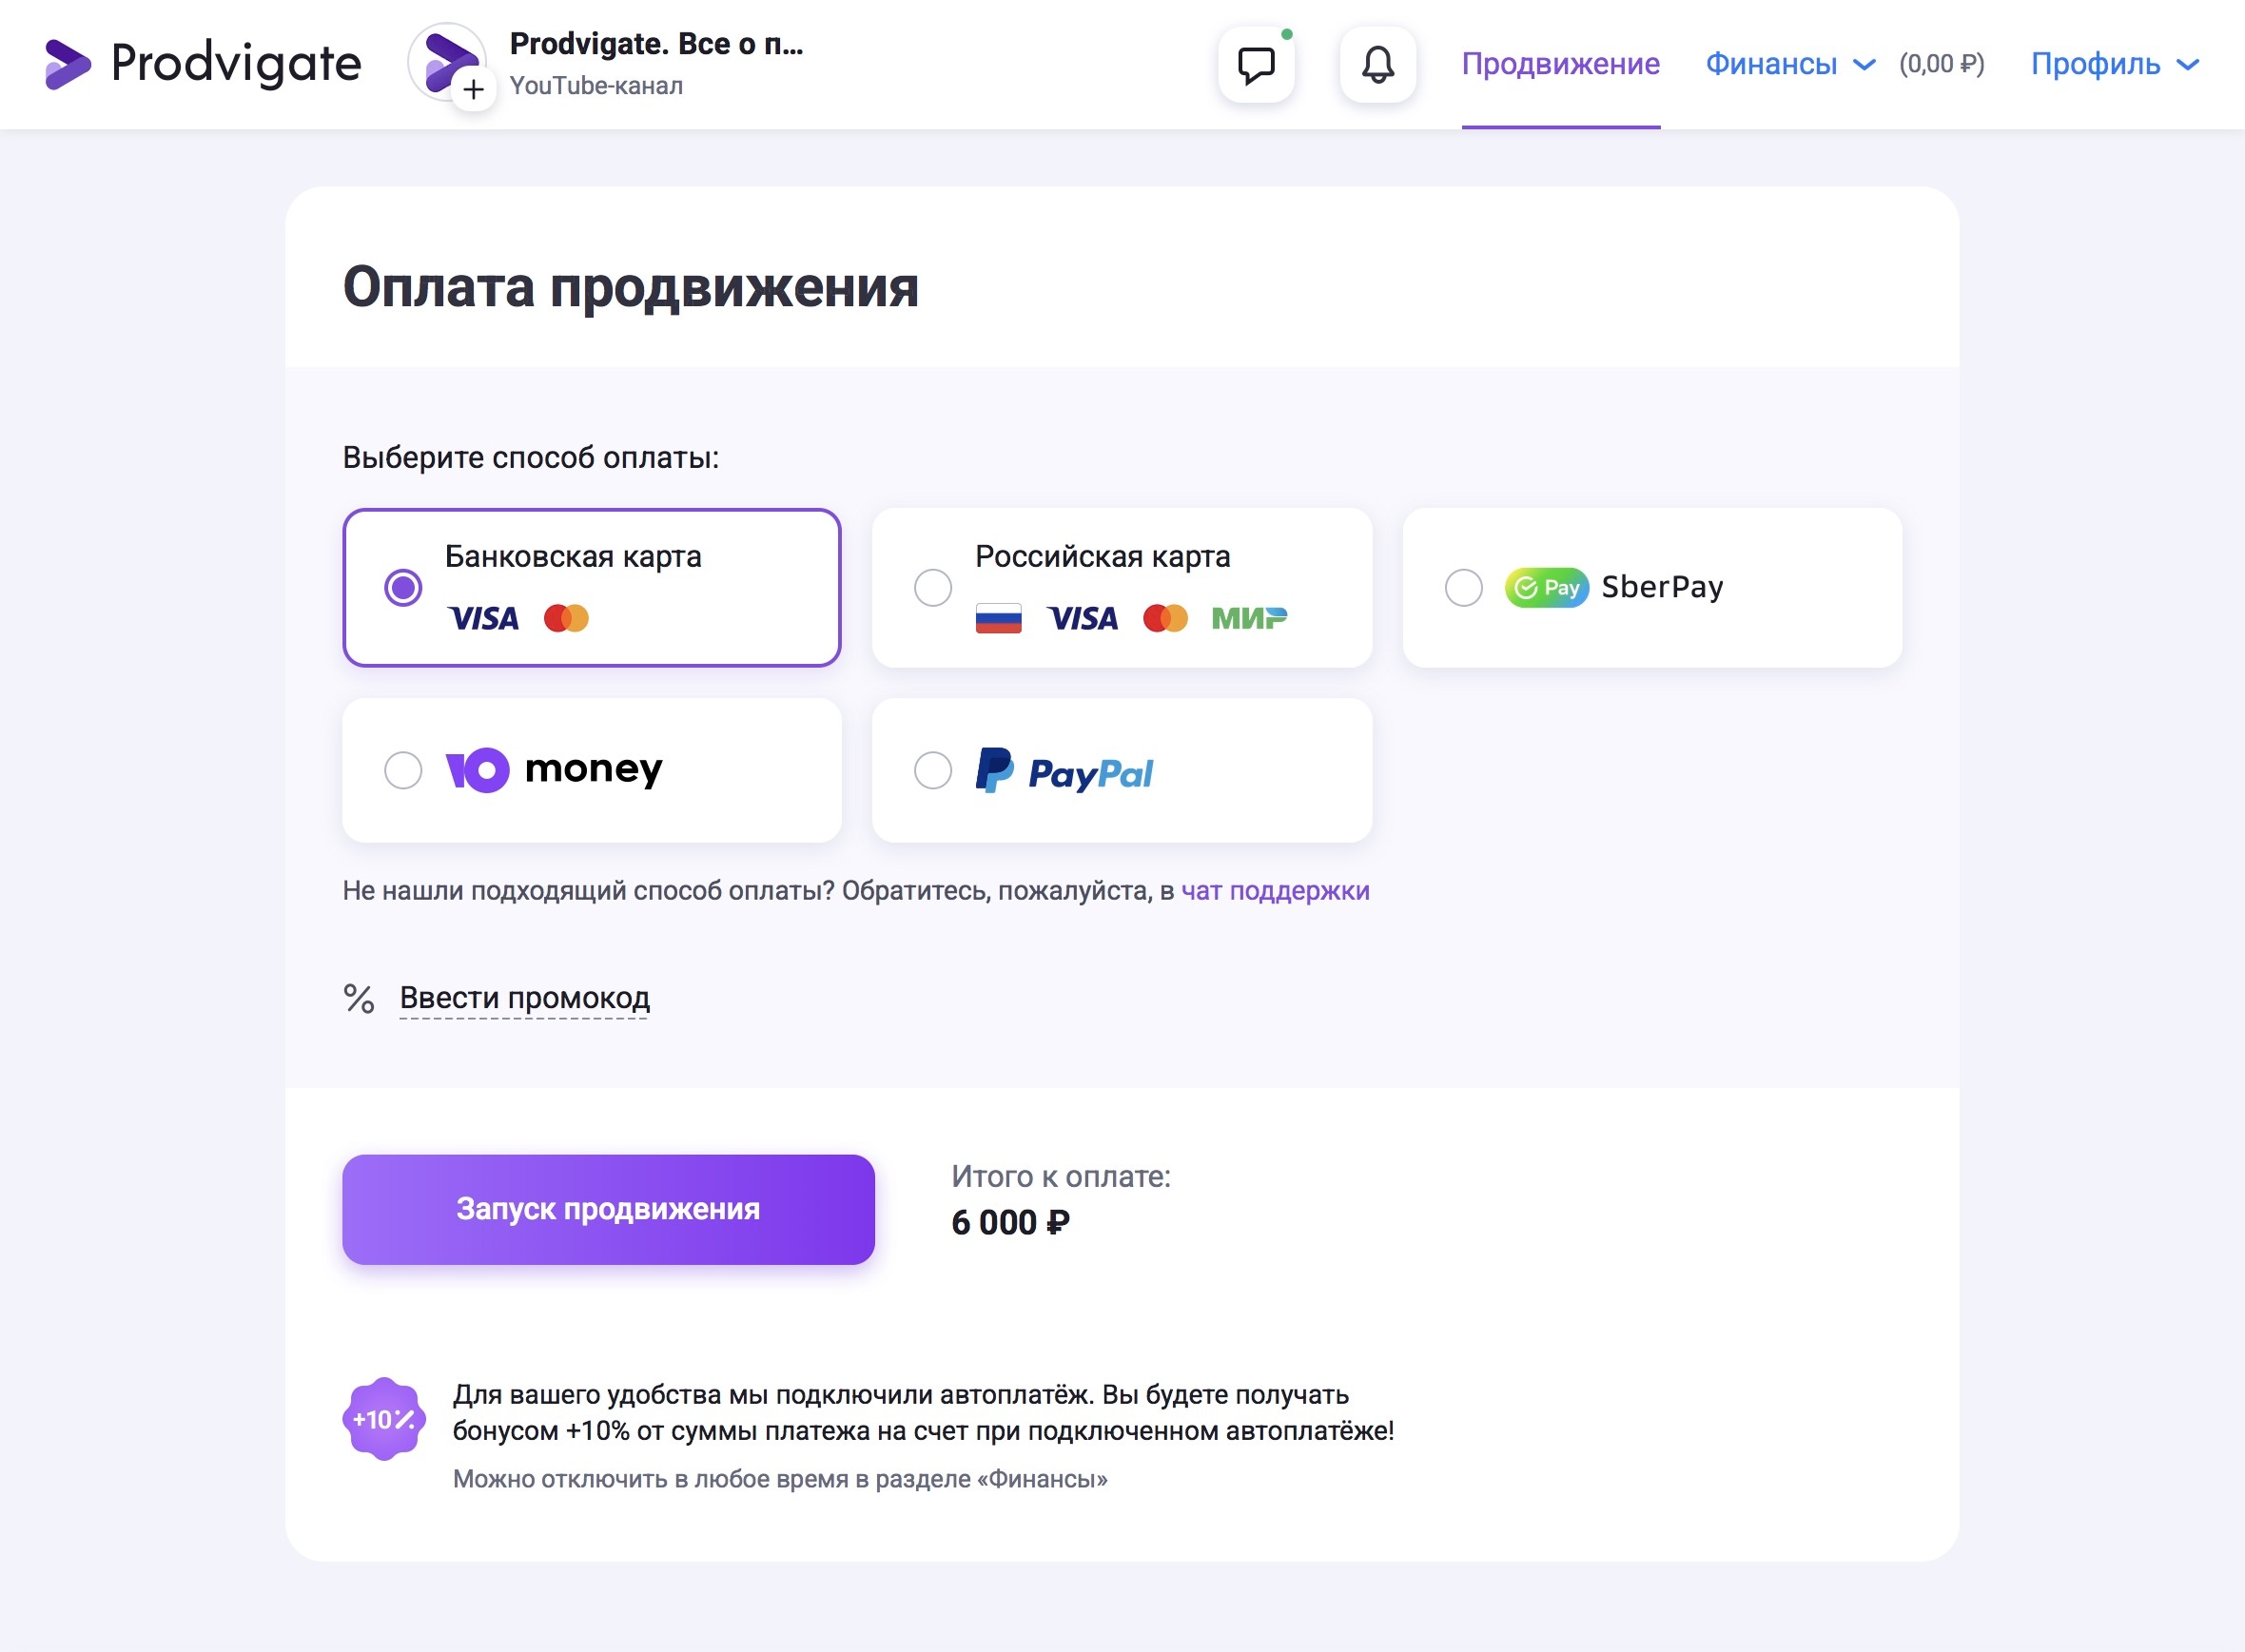The width and height of the screenshot is (2245, 1652).
Task: Click the Prodvigate logo in header
Action: (203, 64)
